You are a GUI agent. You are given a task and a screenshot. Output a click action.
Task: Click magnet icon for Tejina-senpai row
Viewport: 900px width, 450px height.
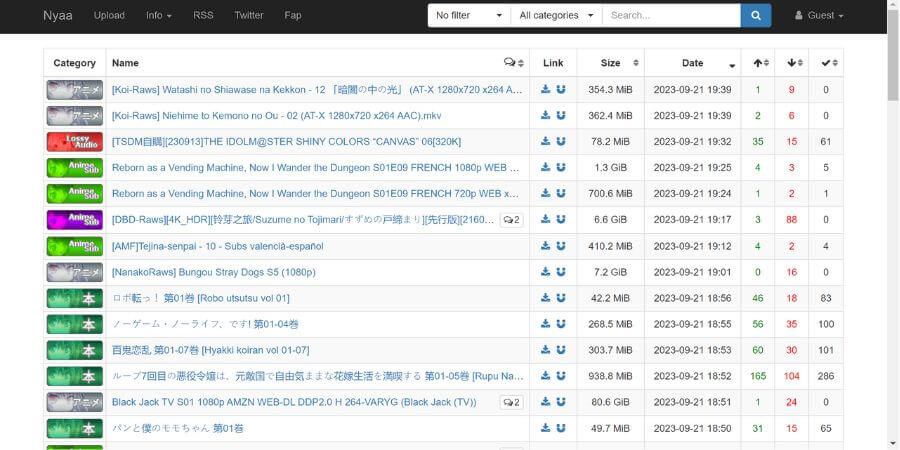561,246
